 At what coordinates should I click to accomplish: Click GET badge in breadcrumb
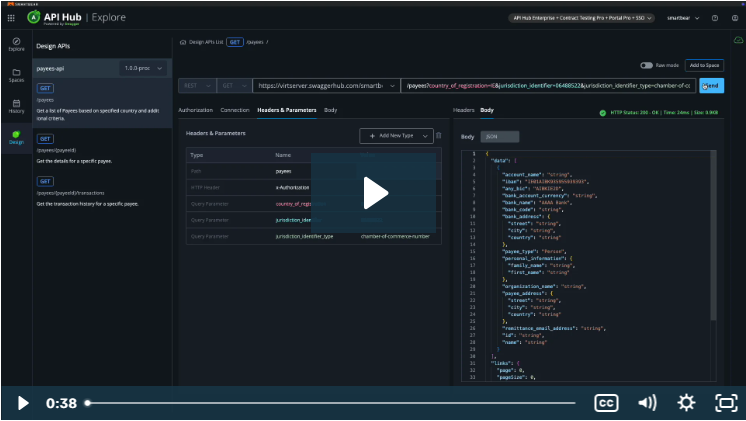(235, 42)
